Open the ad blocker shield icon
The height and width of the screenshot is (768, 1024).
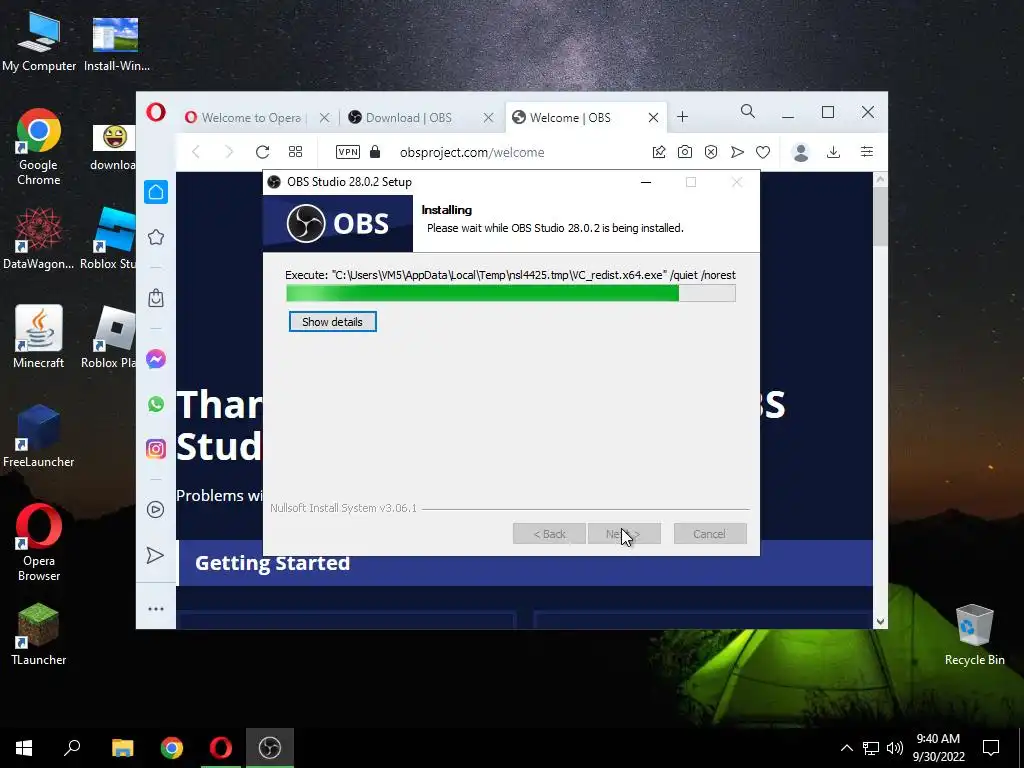click(711, 152)
